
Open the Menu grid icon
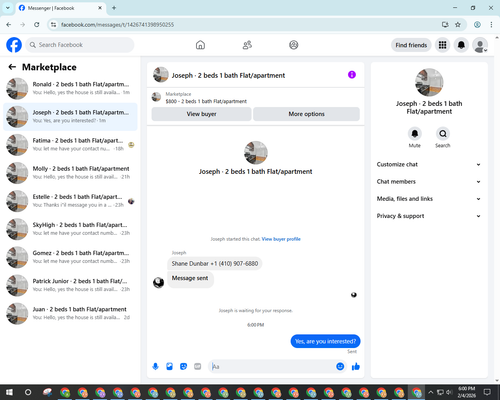442,45
